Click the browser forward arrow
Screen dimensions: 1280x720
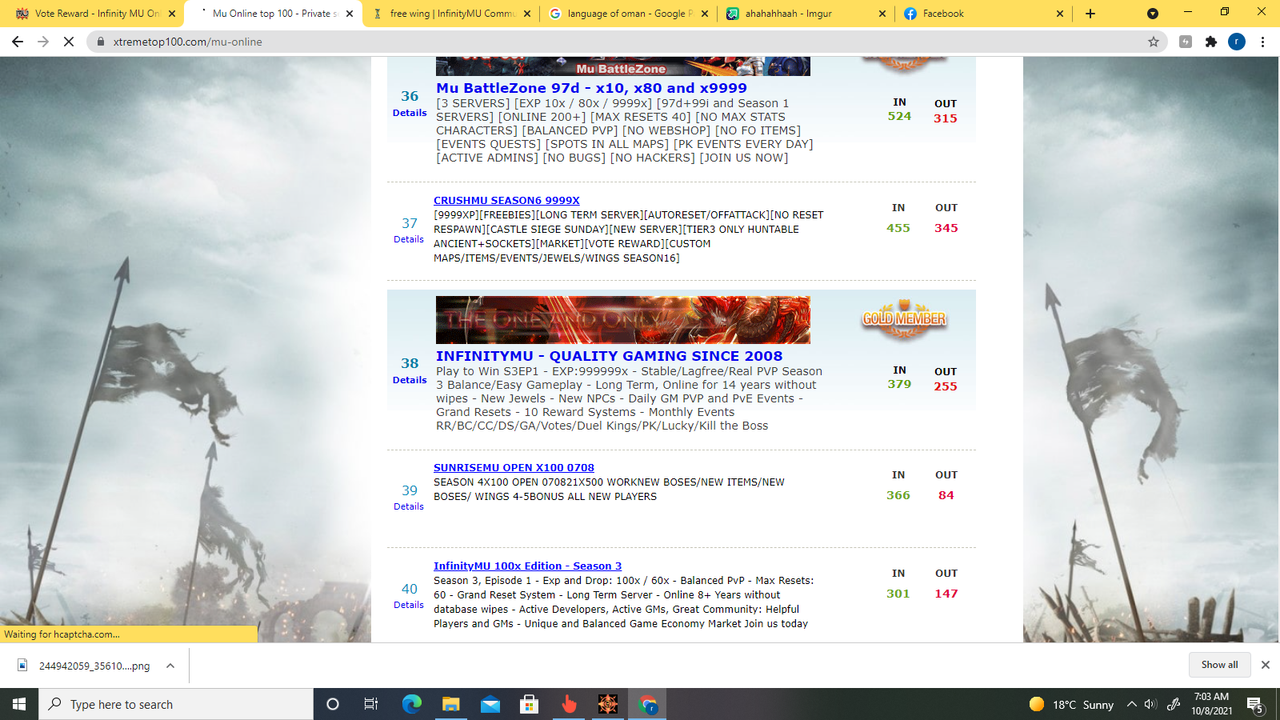pos(43,42)
